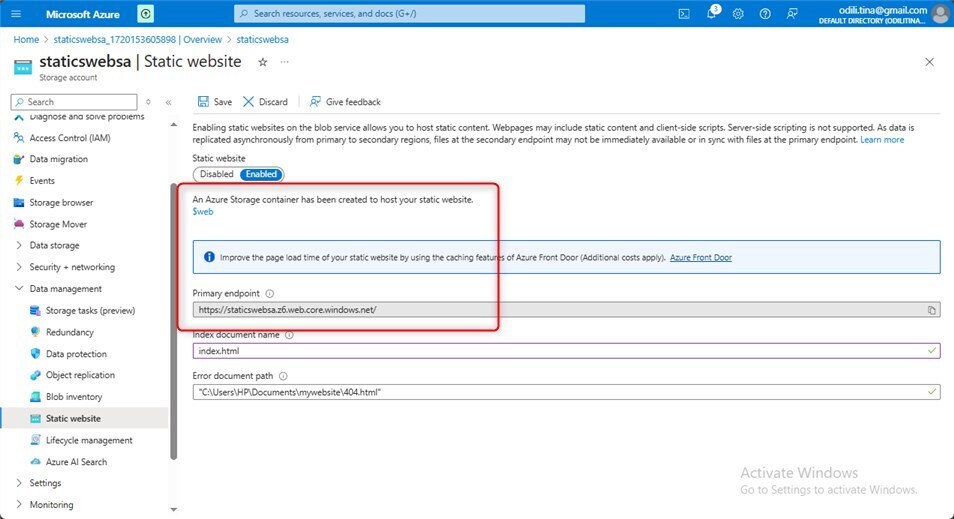Click the Discard toolbar button
This screenshot has height=519, width=954.
point(265,102)
